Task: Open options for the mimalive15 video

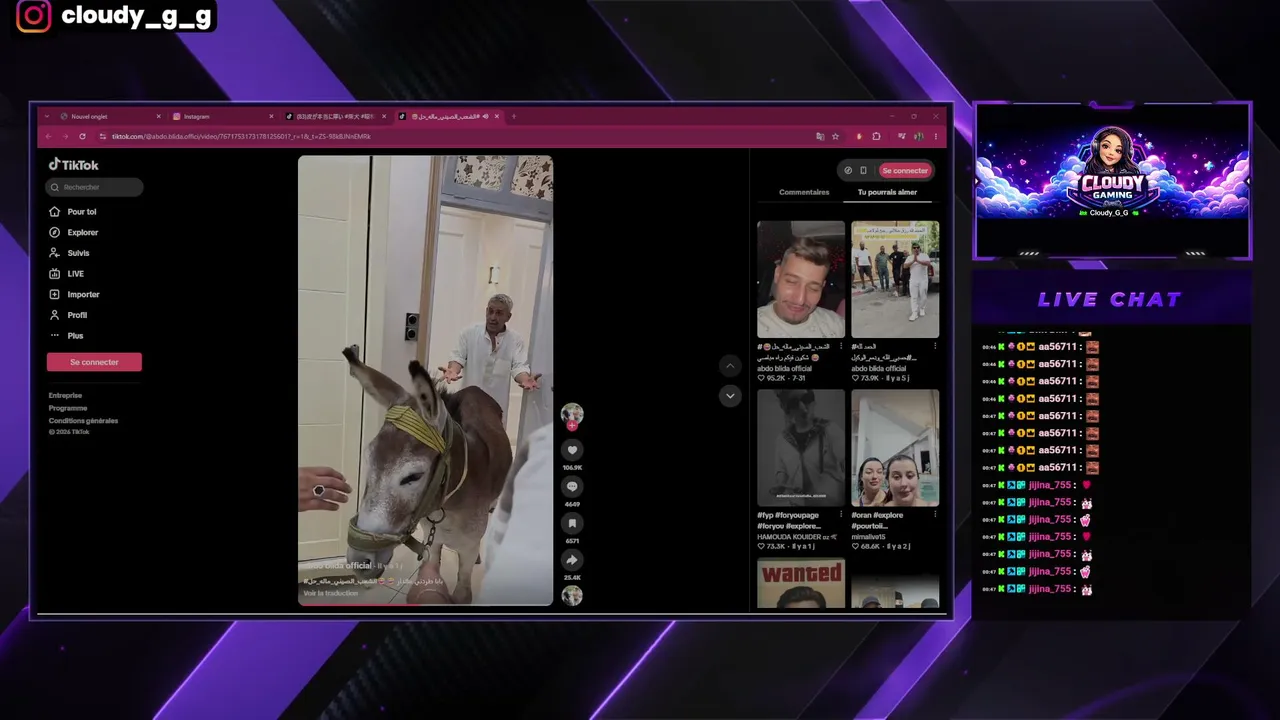Action: (935, 515)
